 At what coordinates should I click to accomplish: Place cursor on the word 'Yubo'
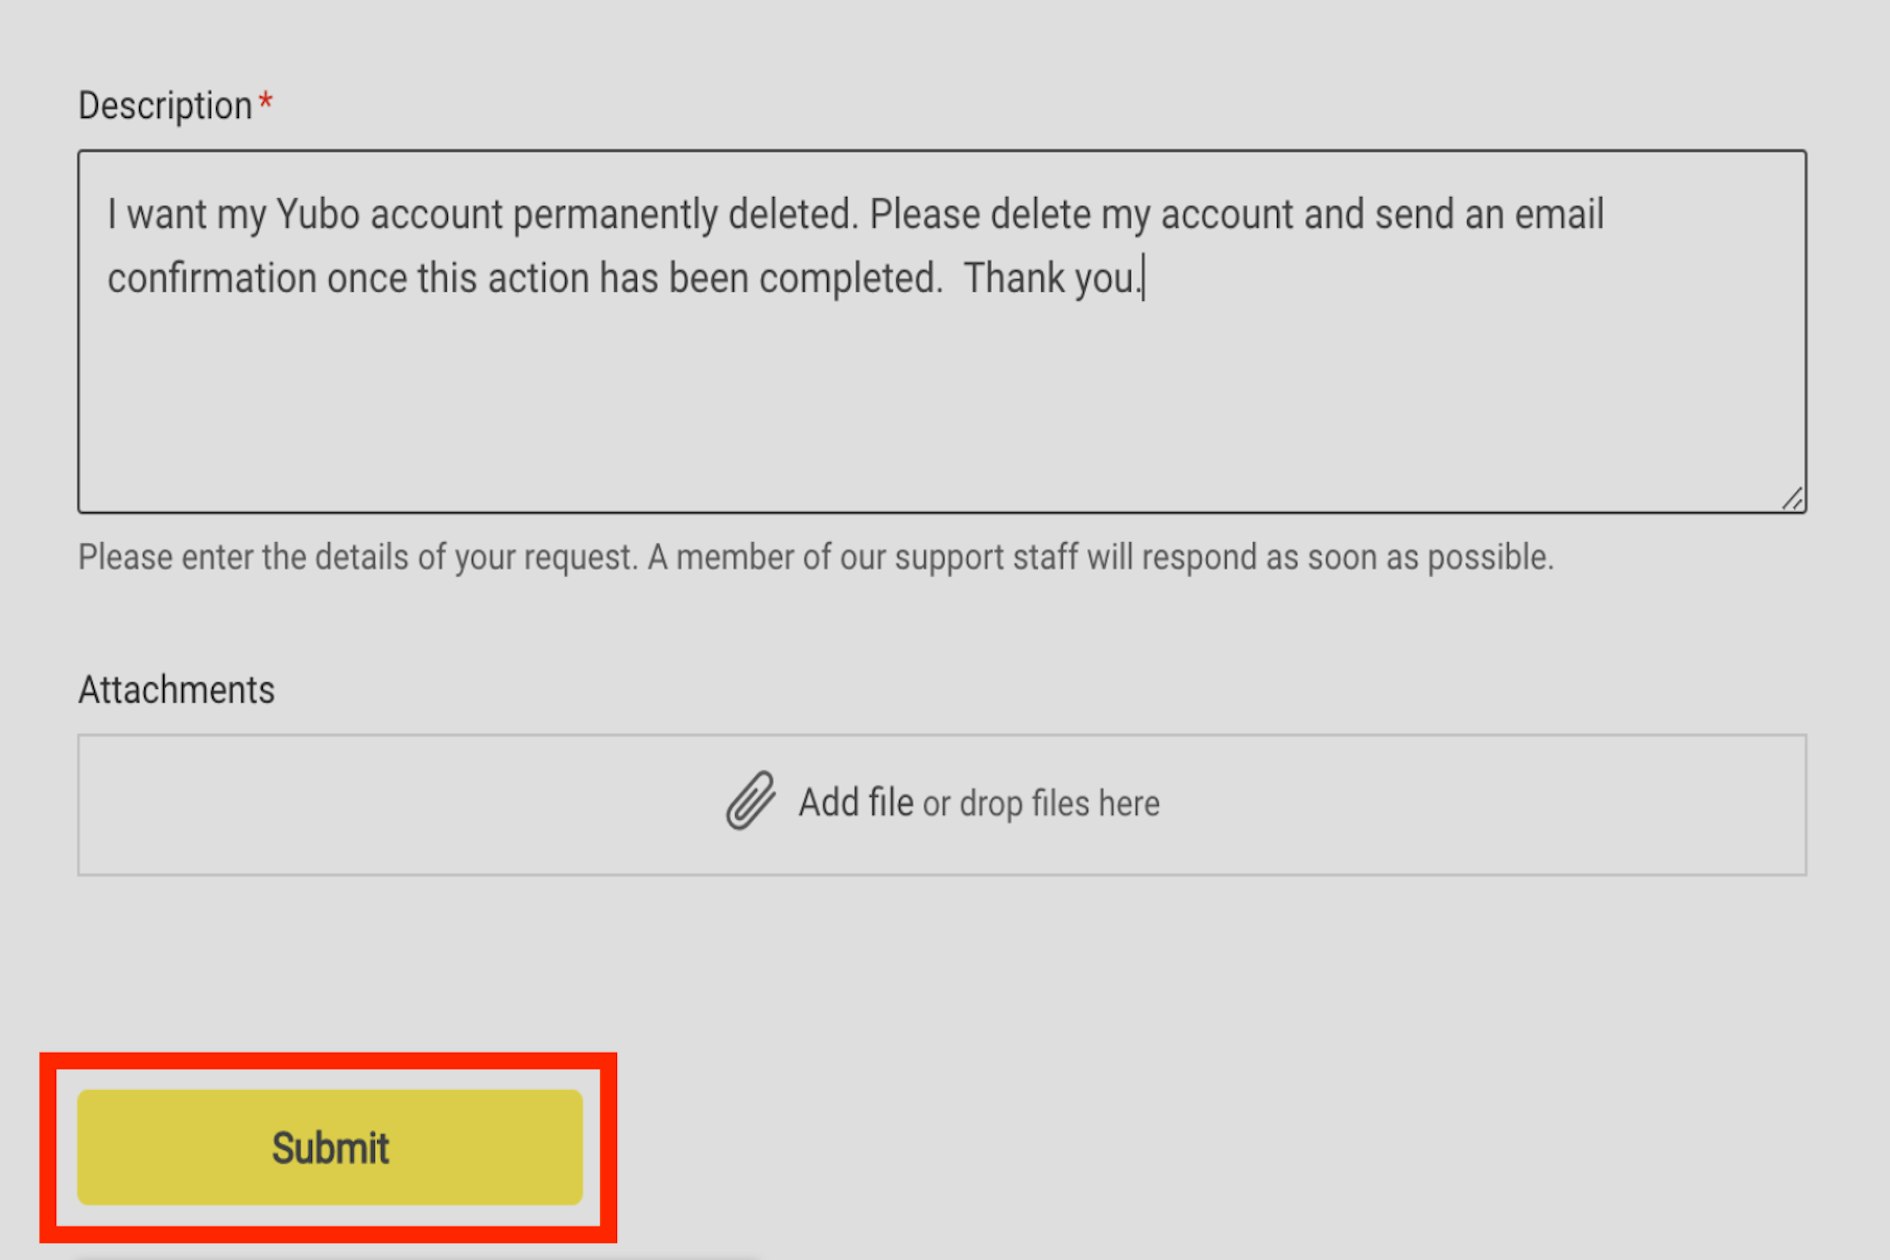(317, 214)
